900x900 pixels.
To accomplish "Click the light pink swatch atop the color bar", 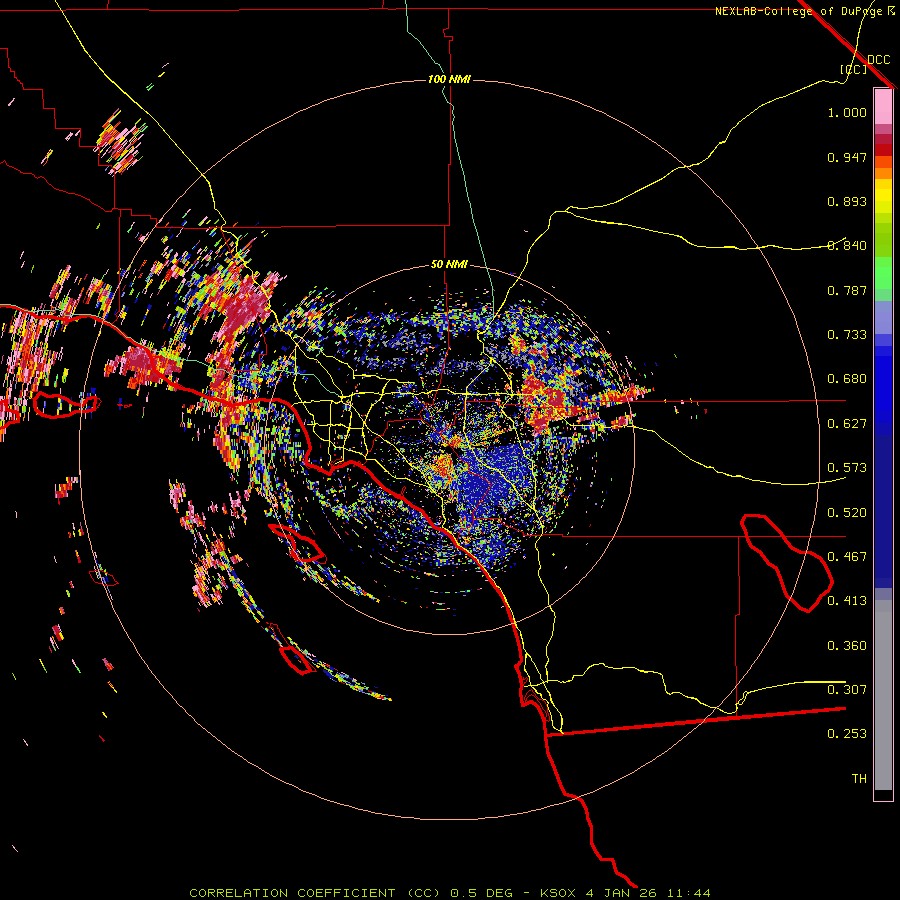I will click(883, 107).
